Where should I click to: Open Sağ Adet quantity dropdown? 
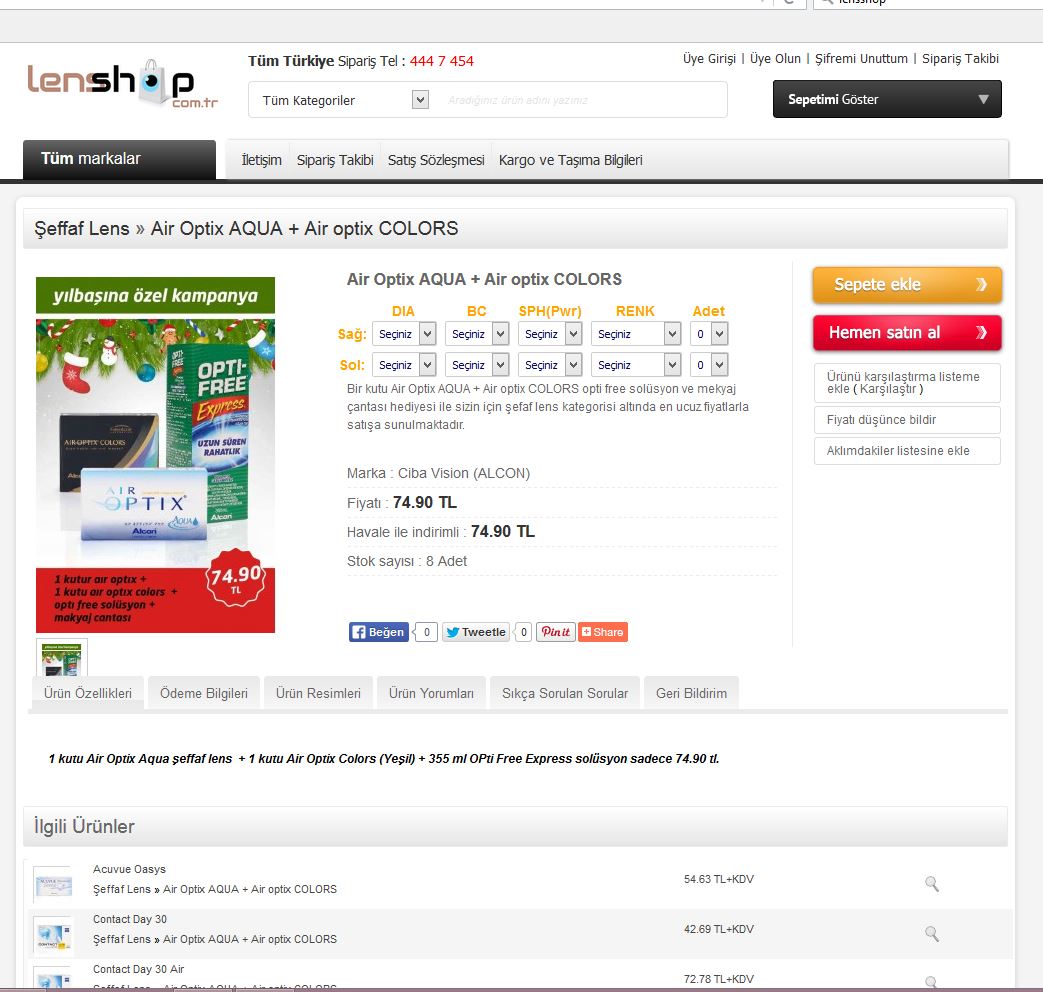point(709,334)
